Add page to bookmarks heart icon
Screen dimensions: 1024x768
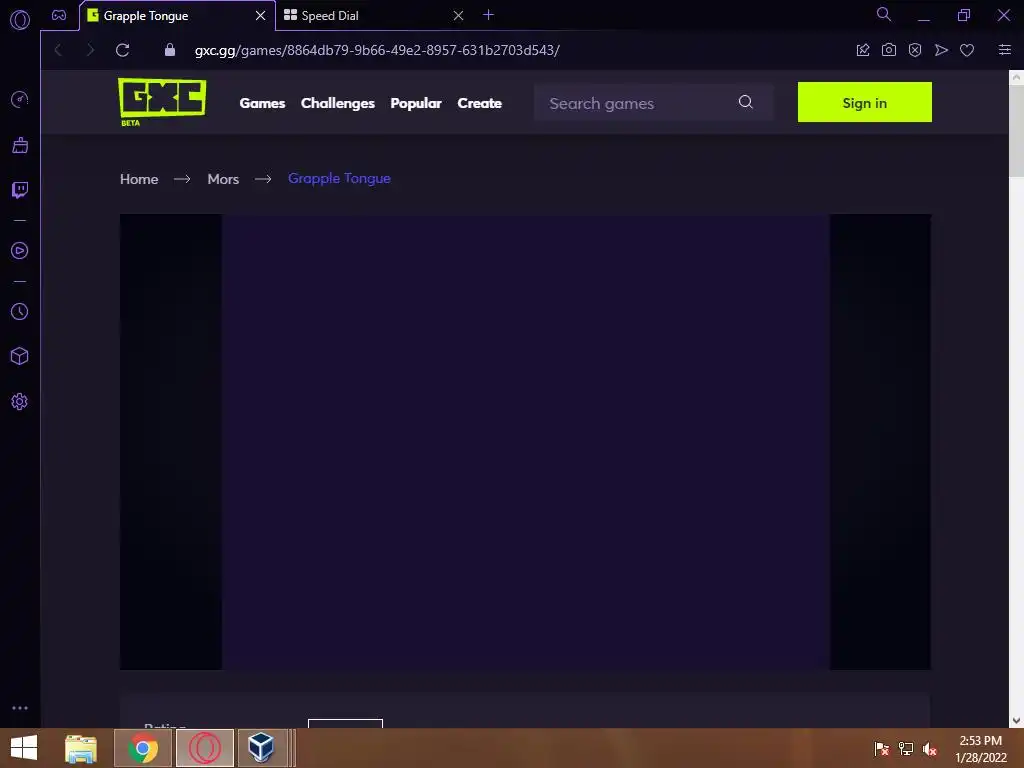point(967,50)
